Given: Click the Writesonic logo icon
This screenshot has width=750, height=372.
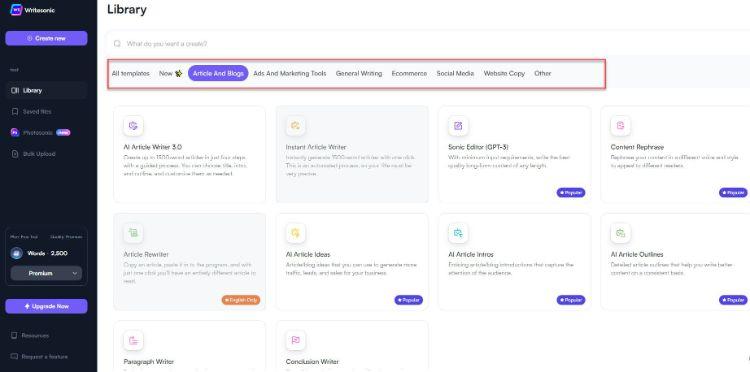Looking at the screenshot, I should [16, 10].
